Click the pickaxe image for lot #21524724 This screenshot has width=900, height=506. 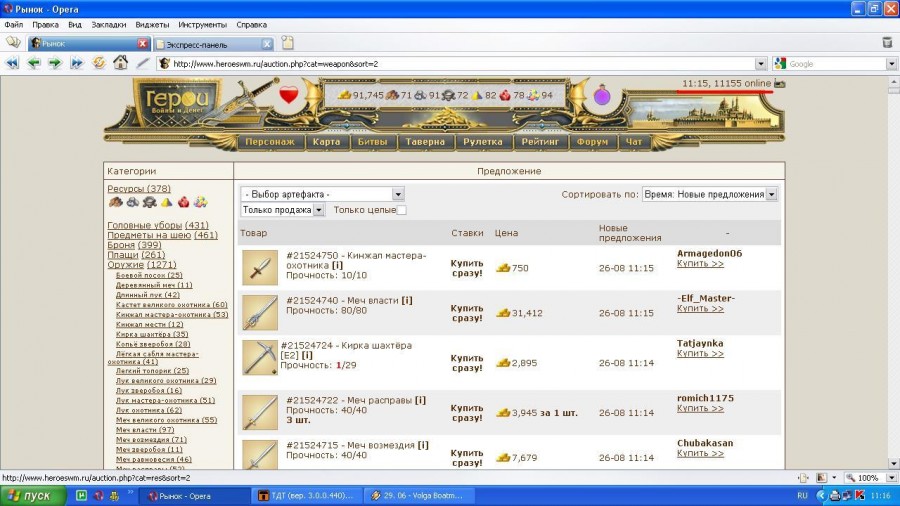[260, 358]
